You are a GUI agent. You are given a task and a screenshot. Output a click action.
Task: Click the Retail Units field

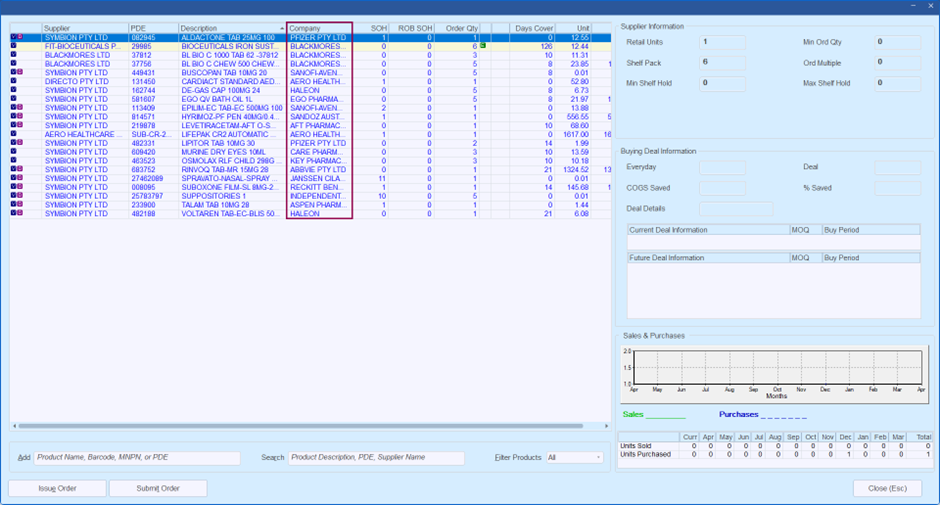click(x=722, y=42)
